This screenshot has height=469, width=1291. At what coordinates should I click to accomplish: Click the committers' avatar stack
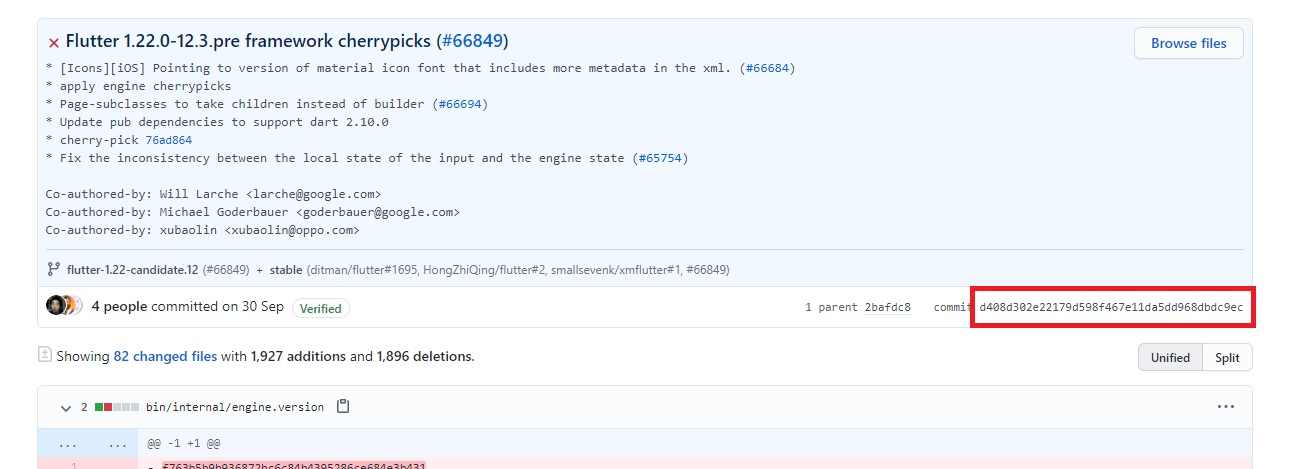[x=64, y=306]
